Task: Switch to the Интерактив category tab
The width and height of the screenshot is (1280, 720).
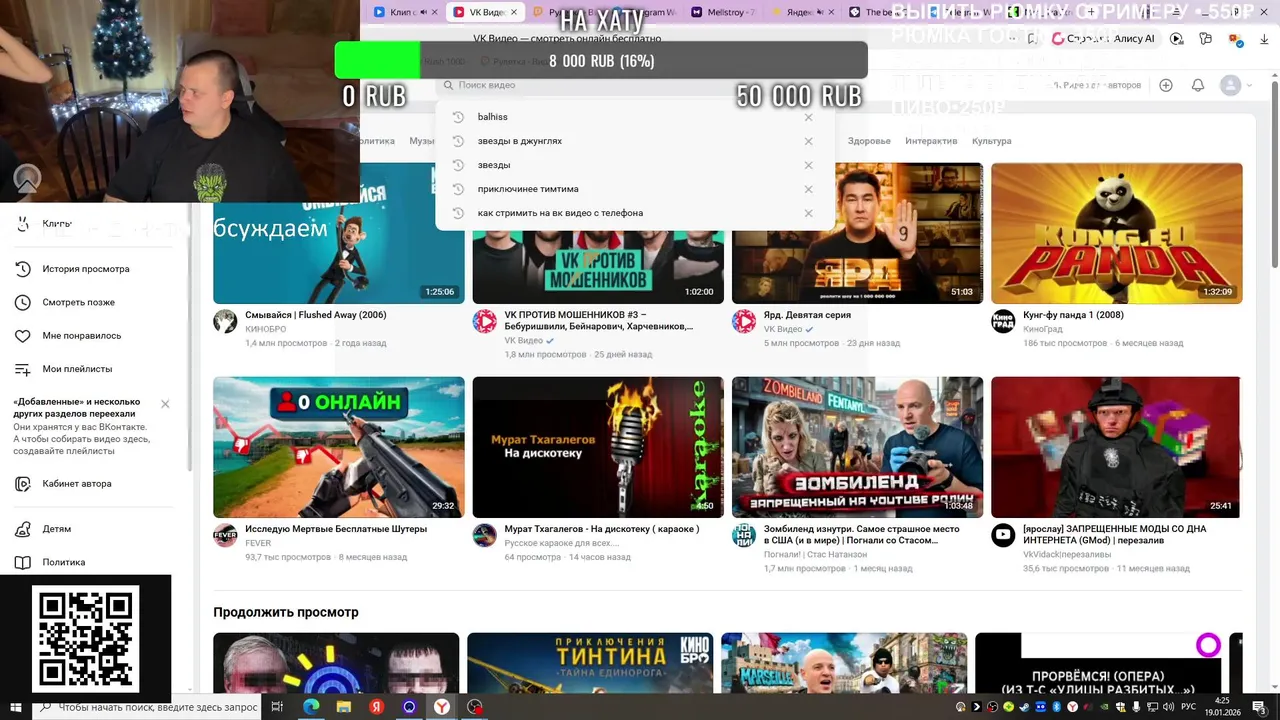Action: point(931,141)
